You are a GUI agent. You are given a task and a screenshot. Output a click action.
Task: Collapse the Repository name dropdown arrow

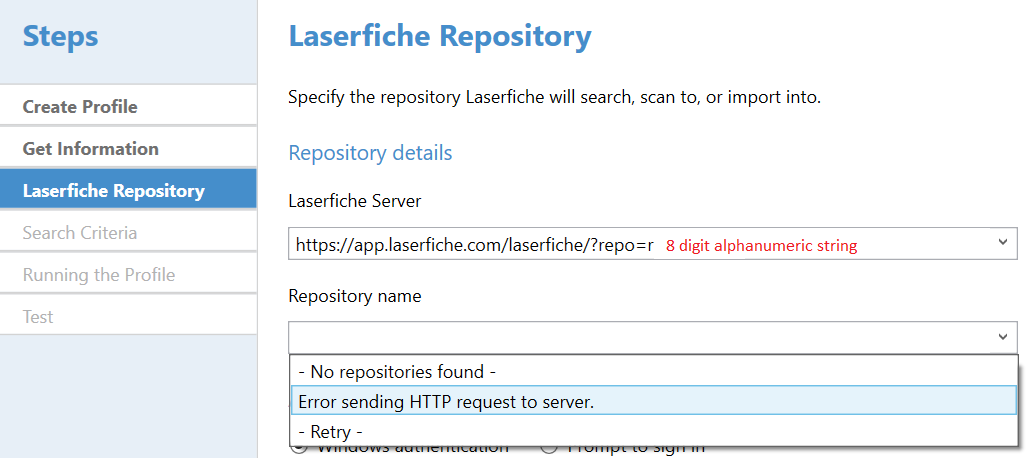pos(1002,337)
